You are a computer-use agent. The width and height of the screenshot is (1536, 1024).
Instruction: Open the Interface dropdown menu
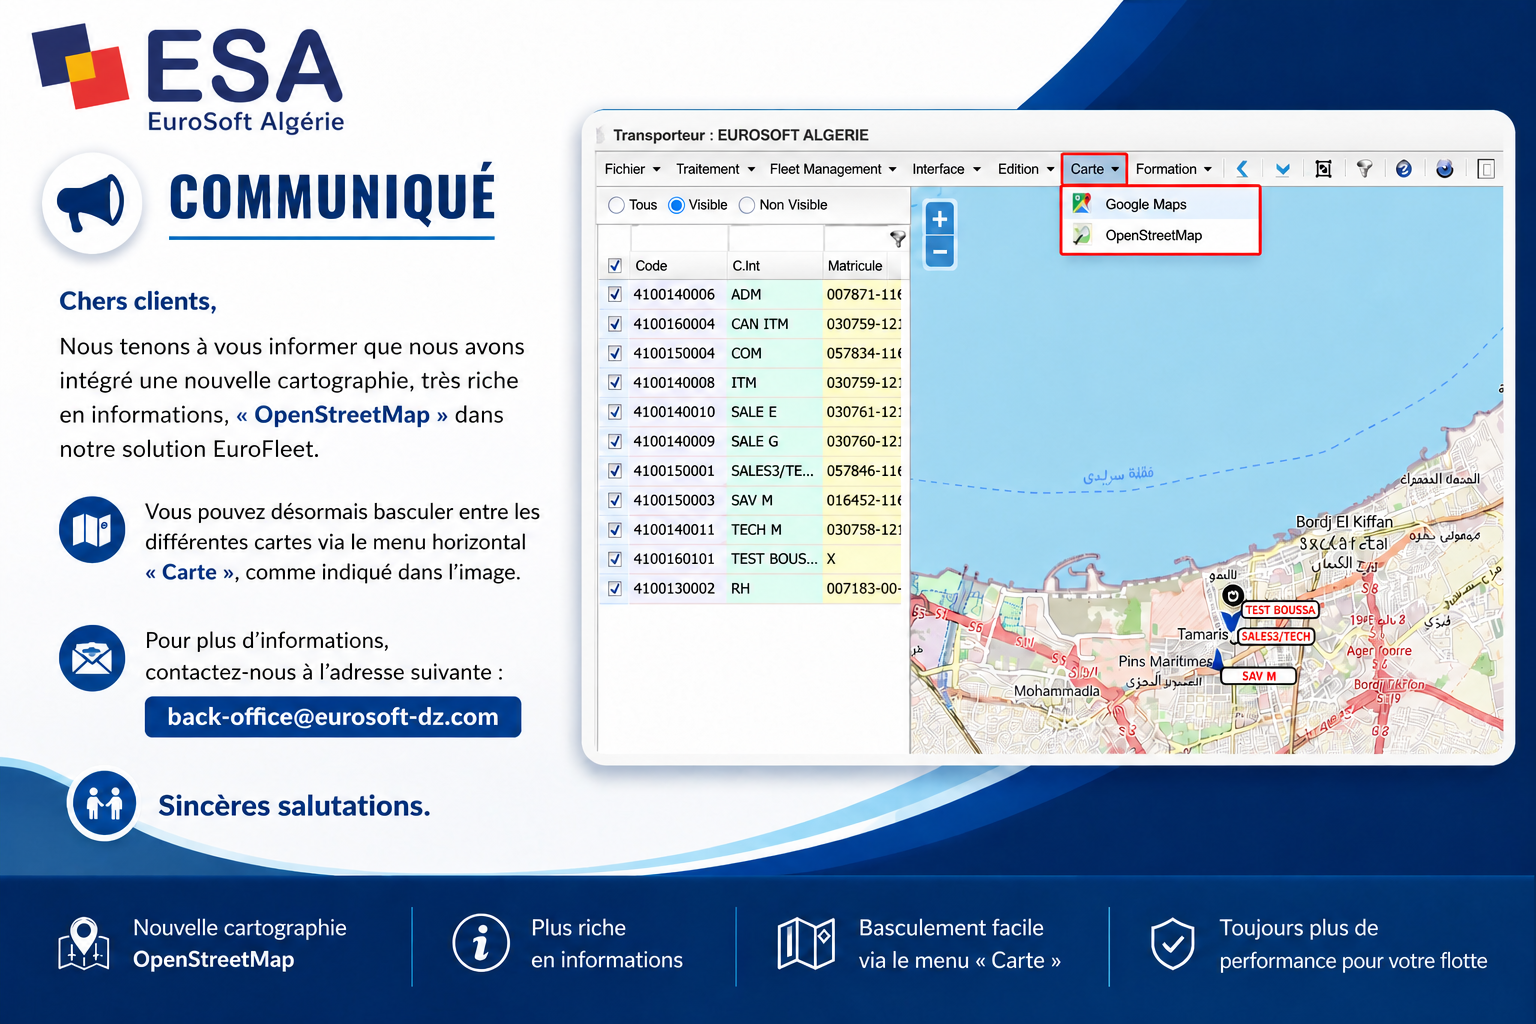pos(946,169)
